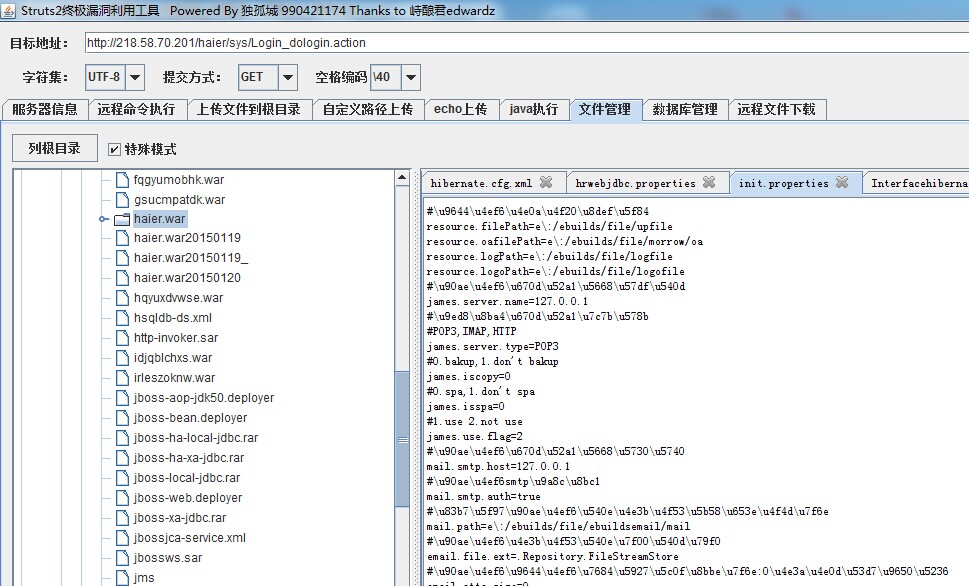This screenshot has height=586, width=969.
Task: Switch to echo上传 tab
Action: (x=460, y=109)
